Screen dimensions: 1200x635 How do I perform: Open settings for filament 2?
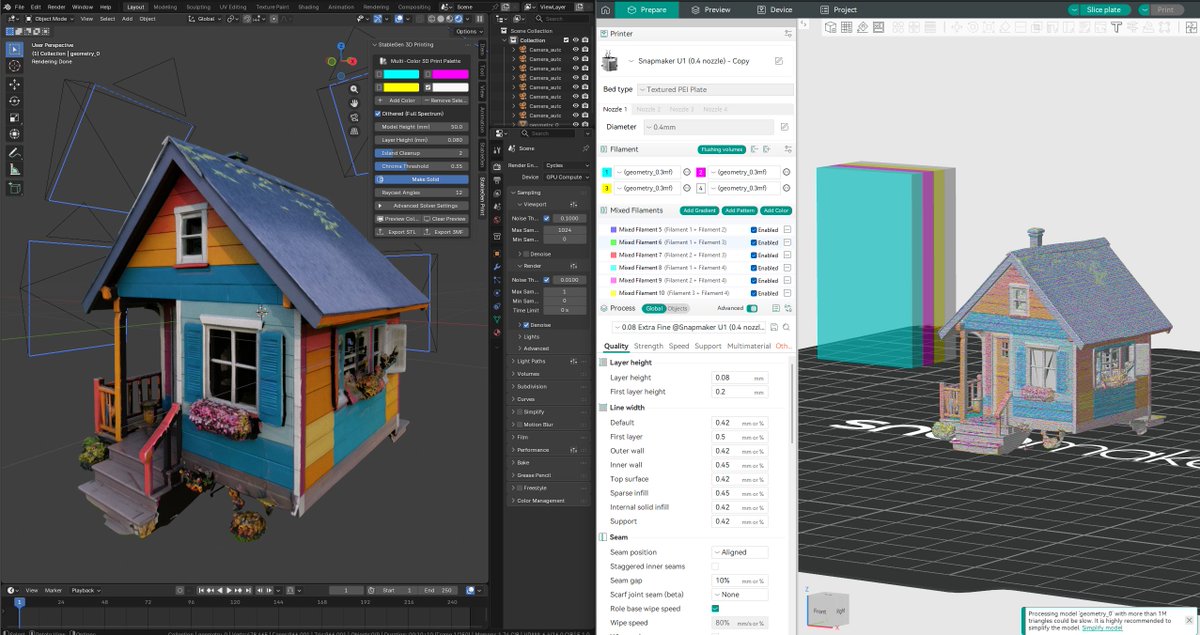pyautogui.click(x=787, y=172)
